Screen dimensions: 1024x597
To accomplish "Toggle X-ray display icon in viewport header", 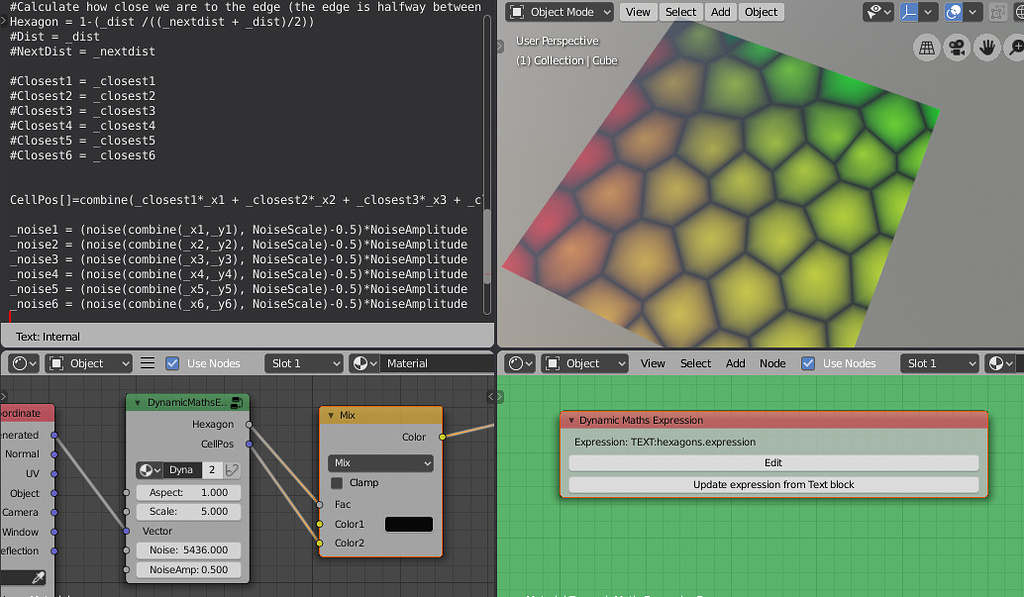I will (x=997, y=12).
